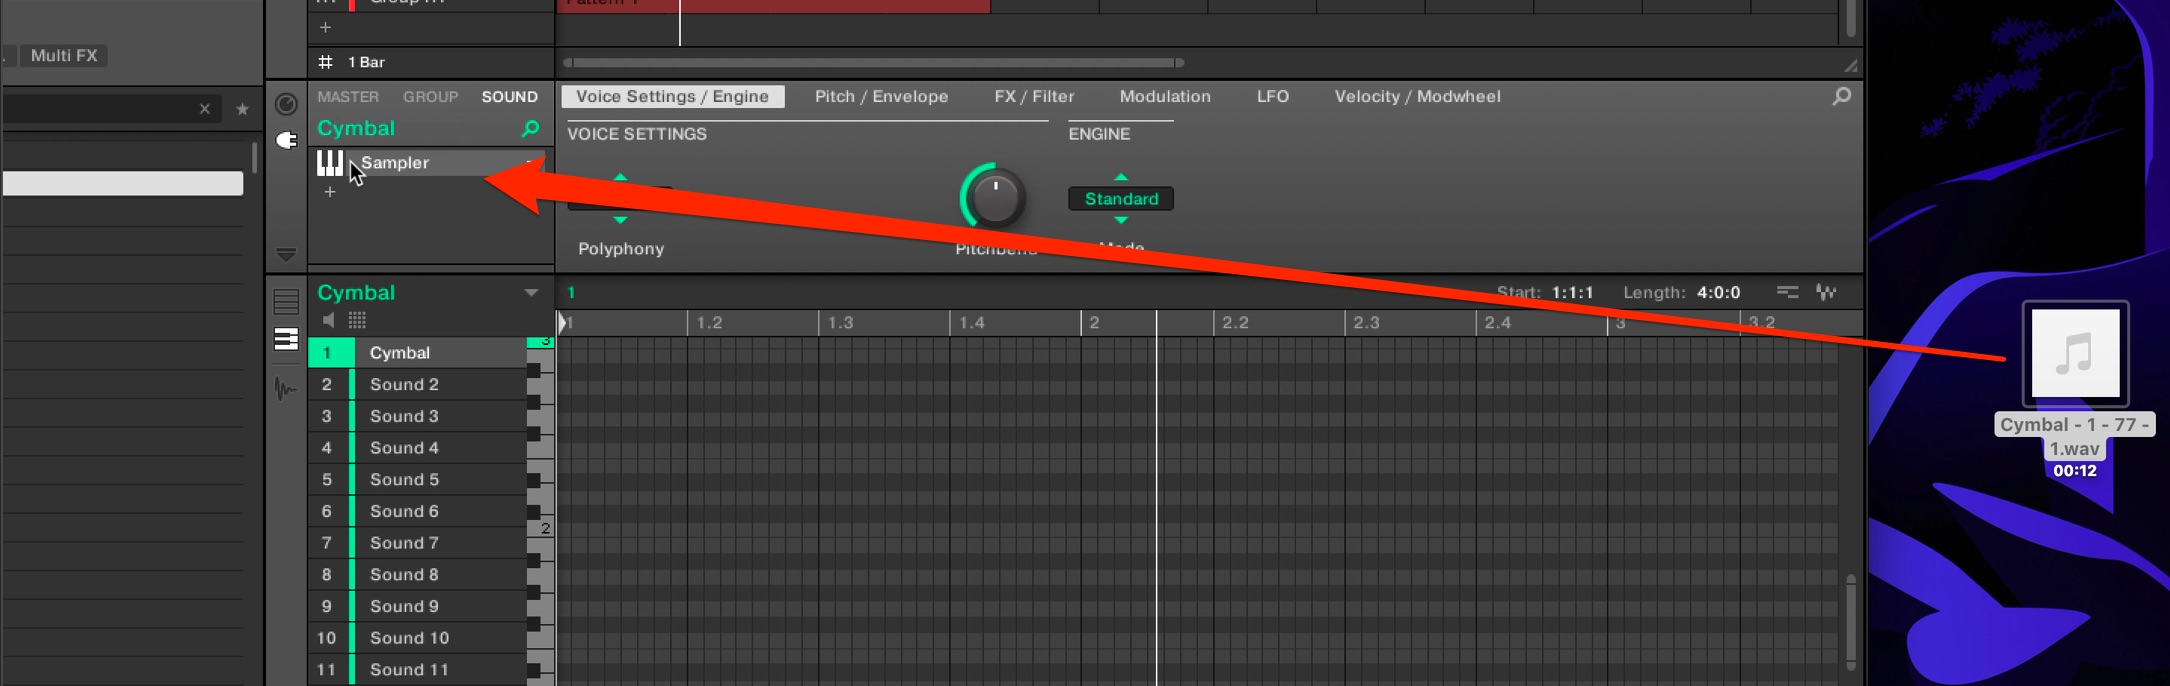Switch to the Plug-in view icon
Image resolution: width=2170 pixels, height=686 pixels.
[x=286, y=140]
